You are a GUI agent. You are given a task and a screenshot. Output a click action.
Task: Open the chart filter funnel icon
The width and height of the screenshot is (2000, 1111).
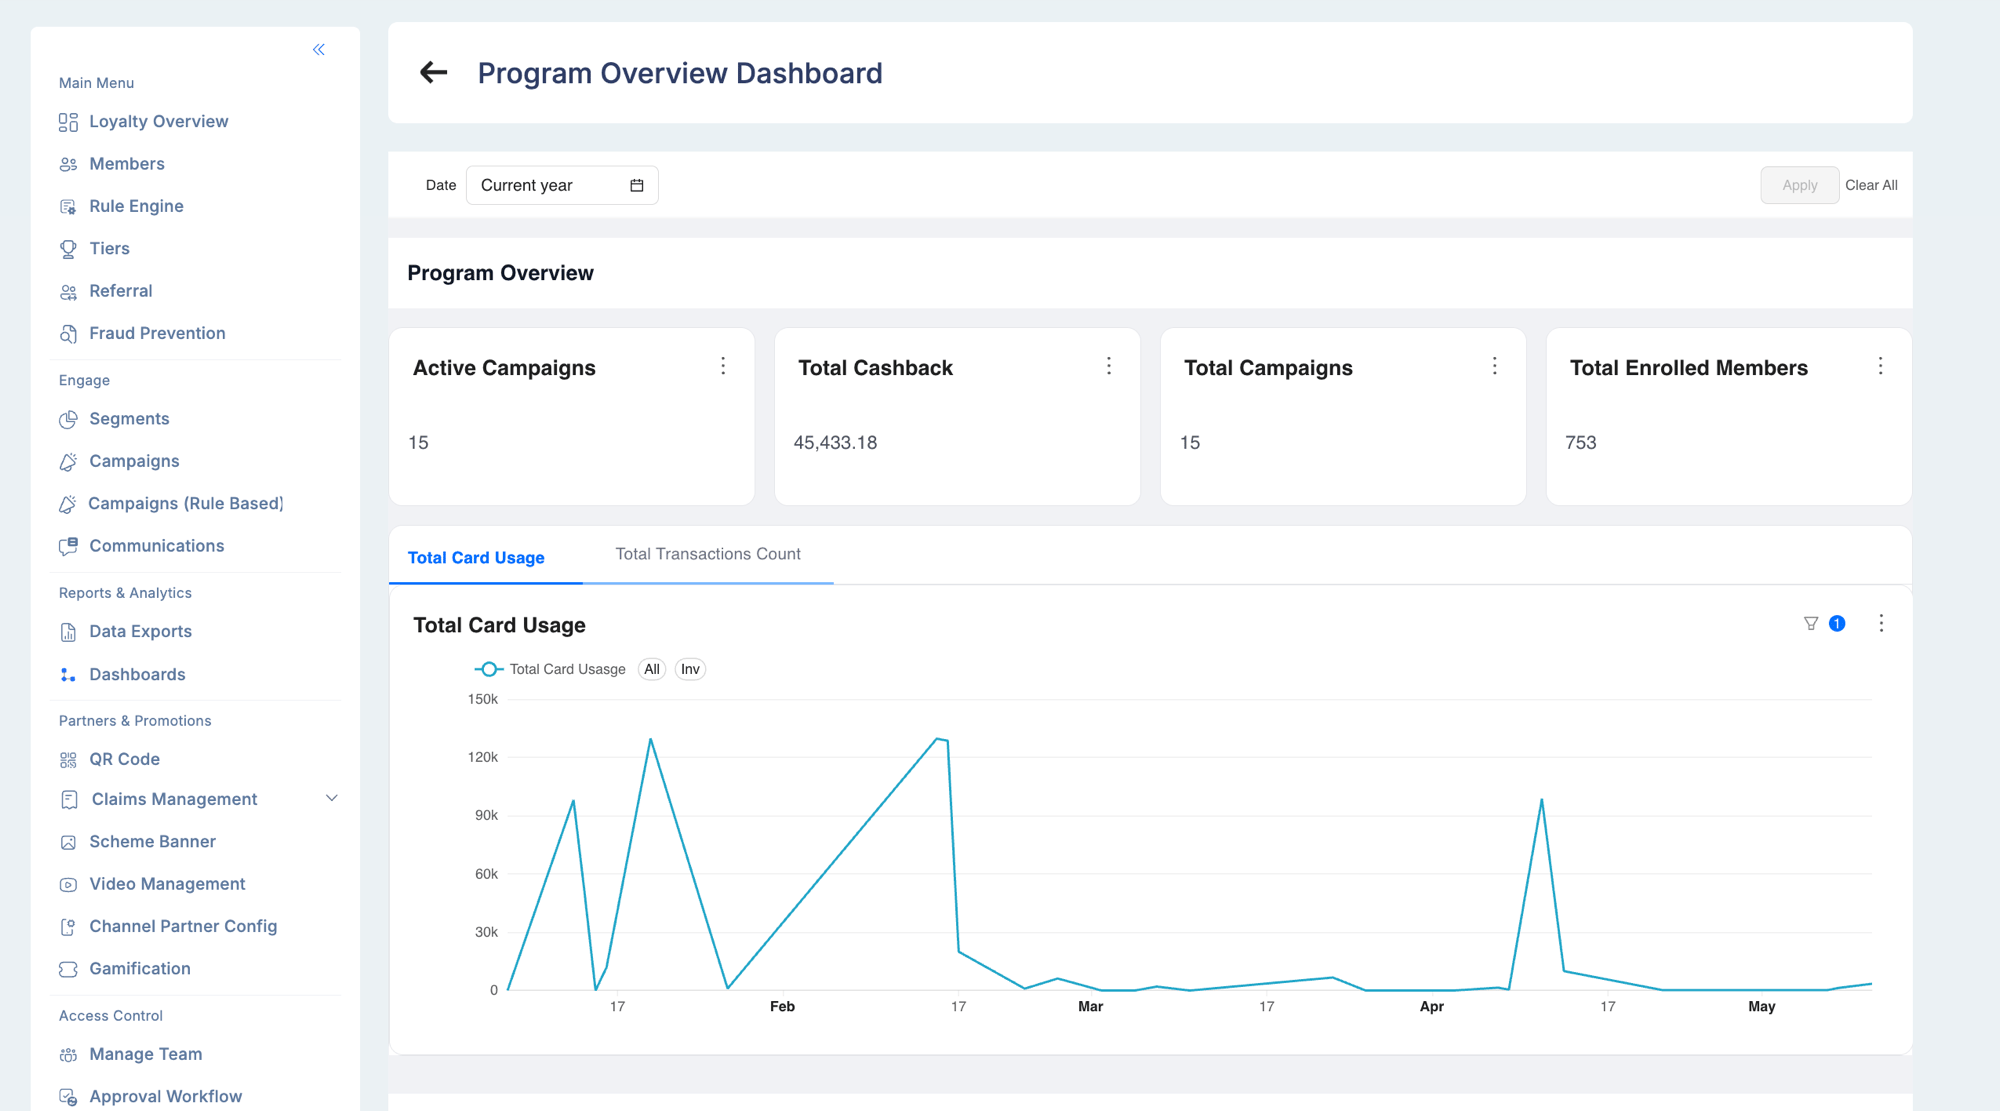1811,623
